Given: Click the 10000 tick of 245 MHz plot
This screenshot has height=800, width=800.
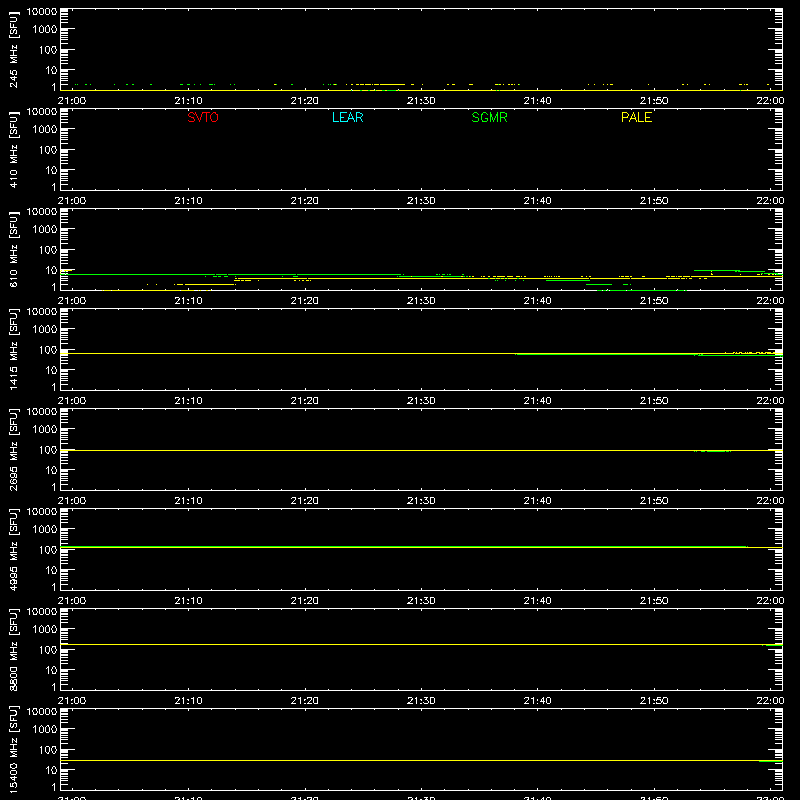Looking at the screenshot, I should 42,12.
